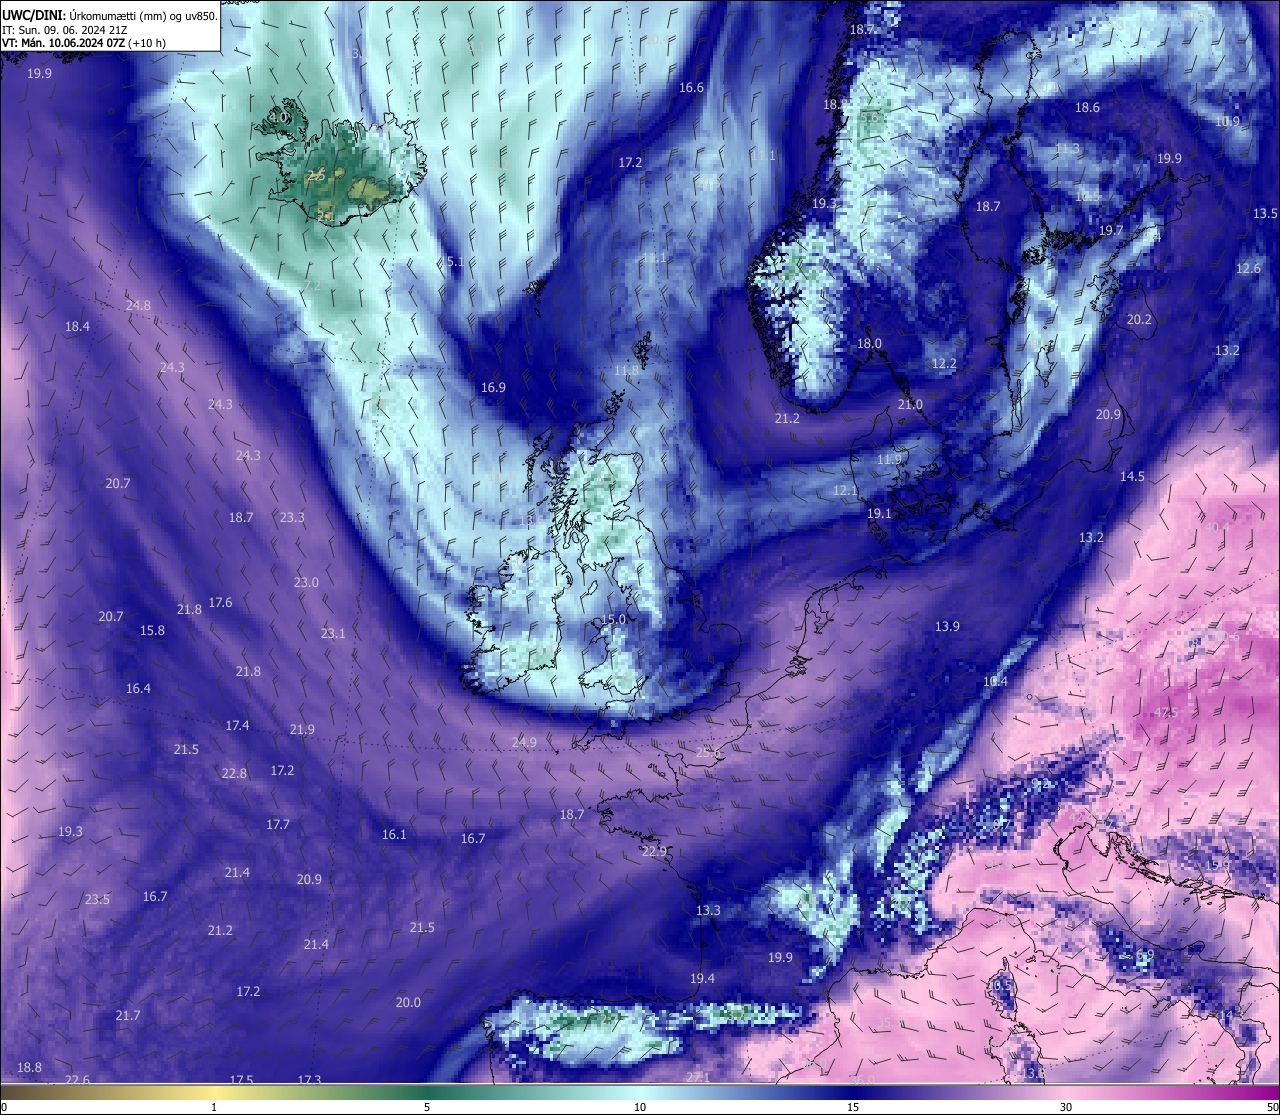Click the 18.8 value label
Screen dimensions: 1280x1115
tap(29, 1068)
